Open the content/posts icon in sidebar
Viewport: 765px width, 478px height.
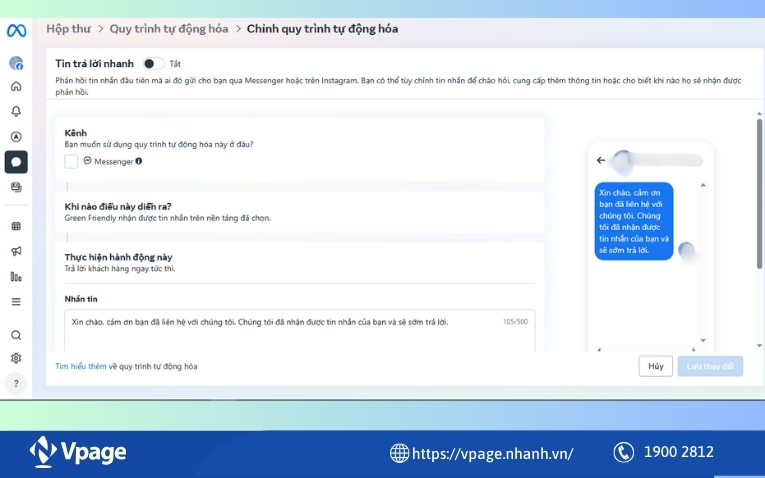(x=16, y=187)
